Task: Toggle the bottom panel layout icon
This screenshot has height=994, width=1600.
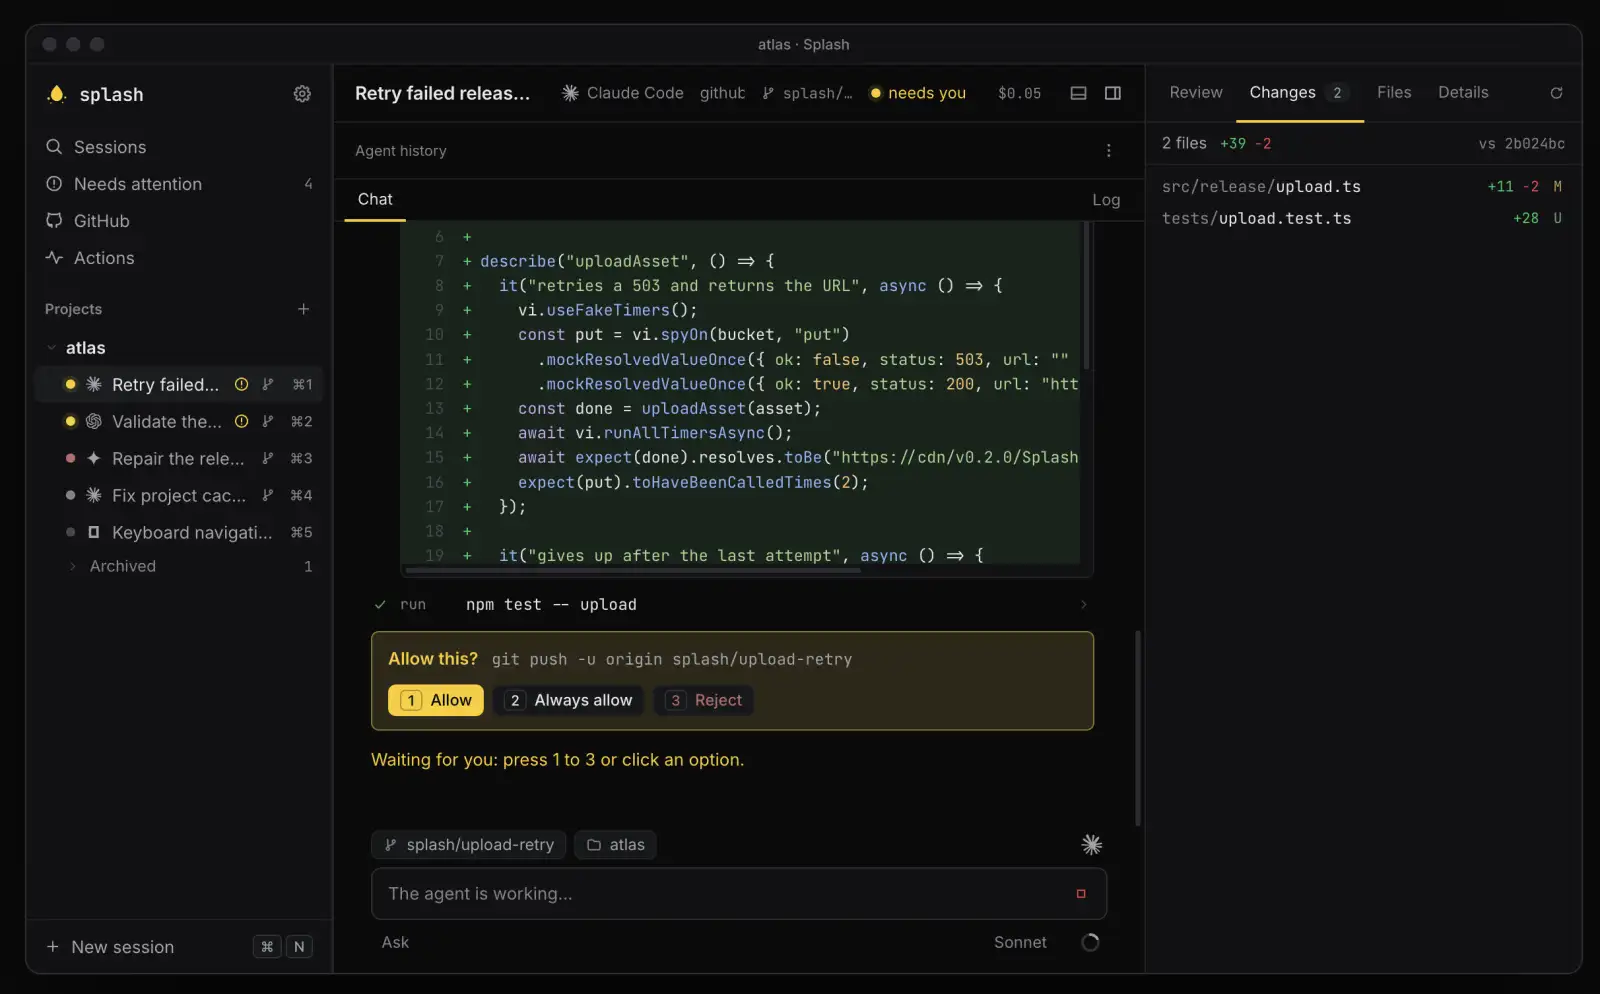Action: click(1078, 93)
